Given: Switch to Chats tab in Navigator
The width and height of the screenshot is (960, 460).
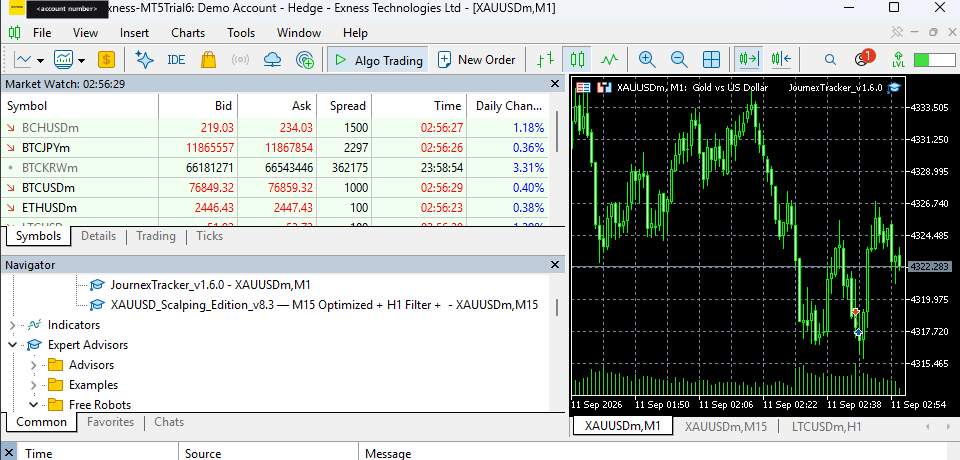Looking at the screenshot, I should 169,422.
